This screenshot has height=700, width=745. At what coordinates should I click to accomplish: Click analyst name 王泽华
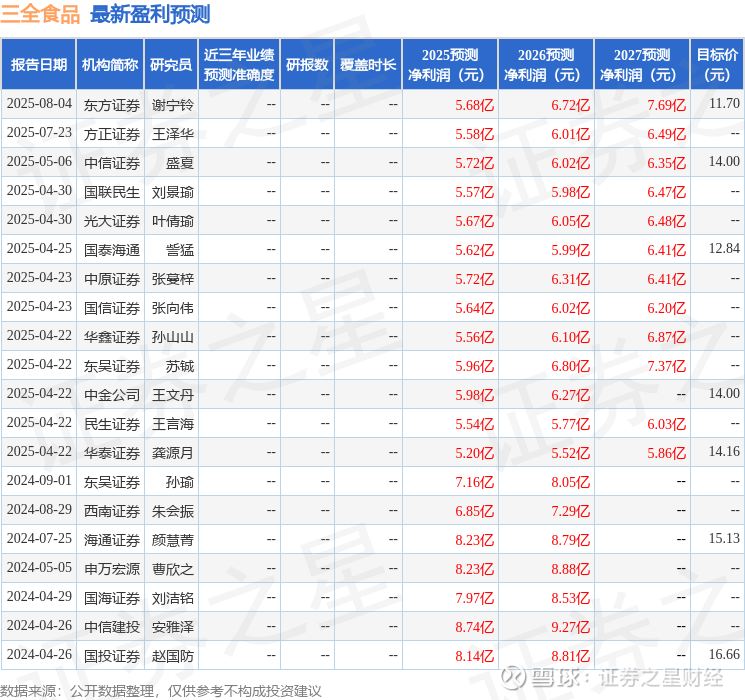pos(173,134)
